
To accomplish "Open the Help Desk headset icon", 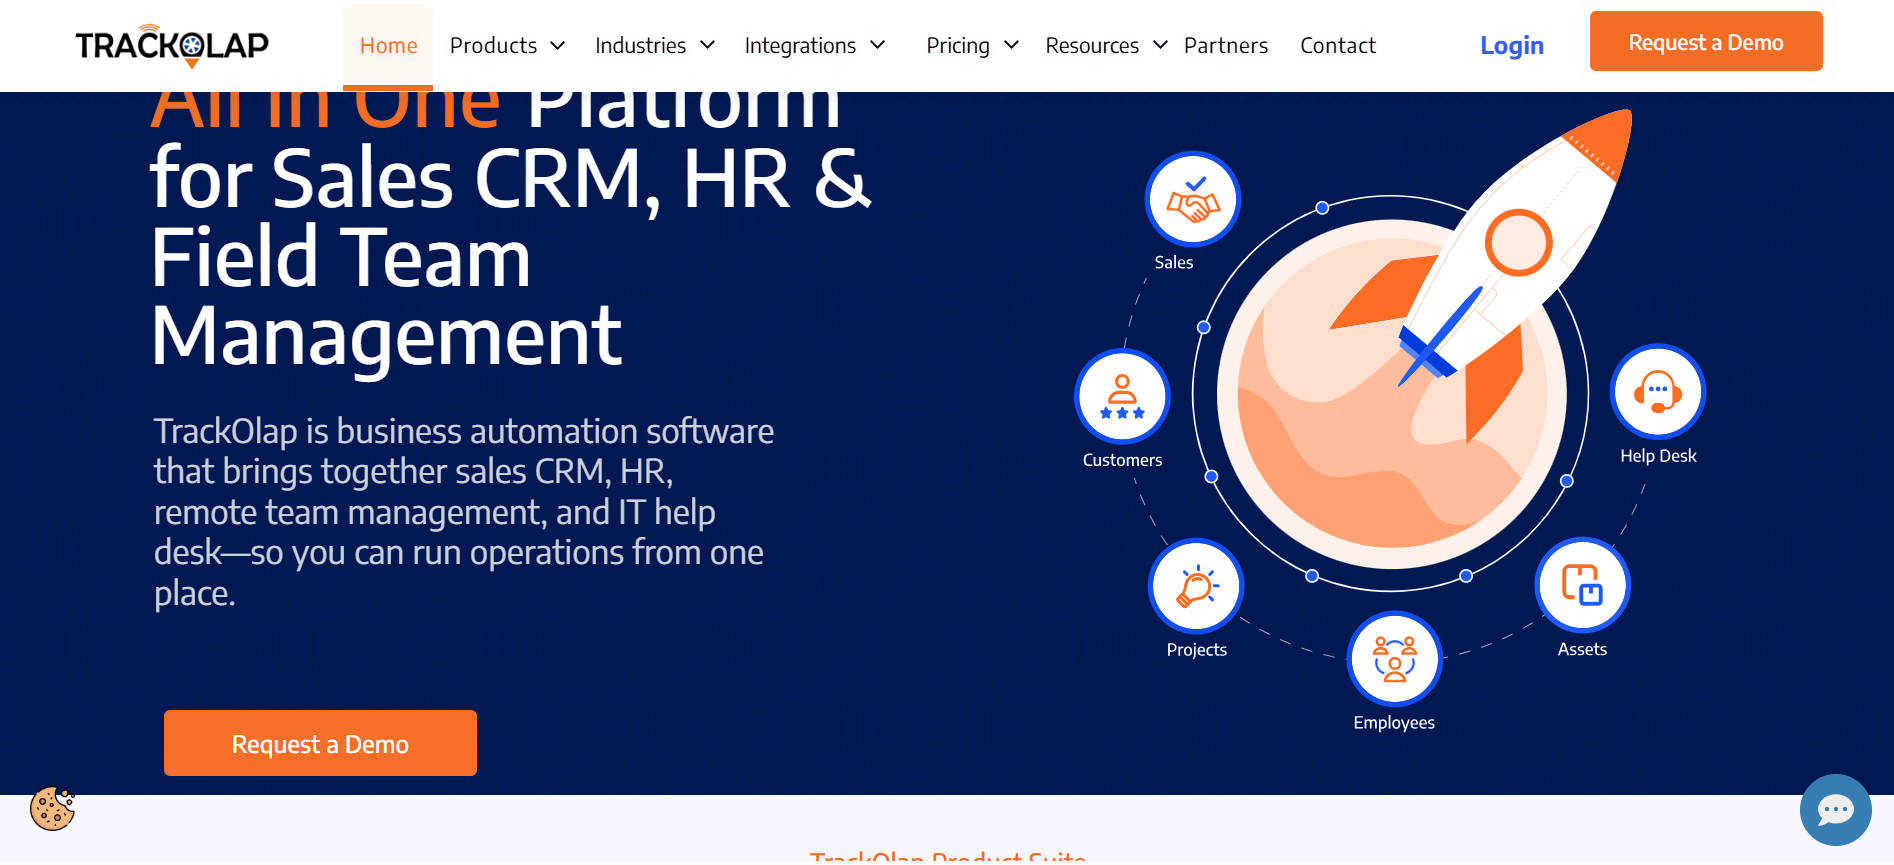I will pyautogui.click(x=1658, y=391).
